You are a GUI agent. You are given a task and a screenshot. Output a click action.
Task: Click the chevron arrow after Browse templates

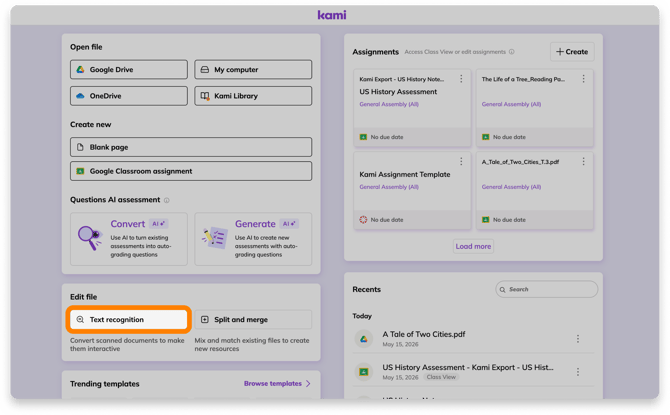click(308, 383)
